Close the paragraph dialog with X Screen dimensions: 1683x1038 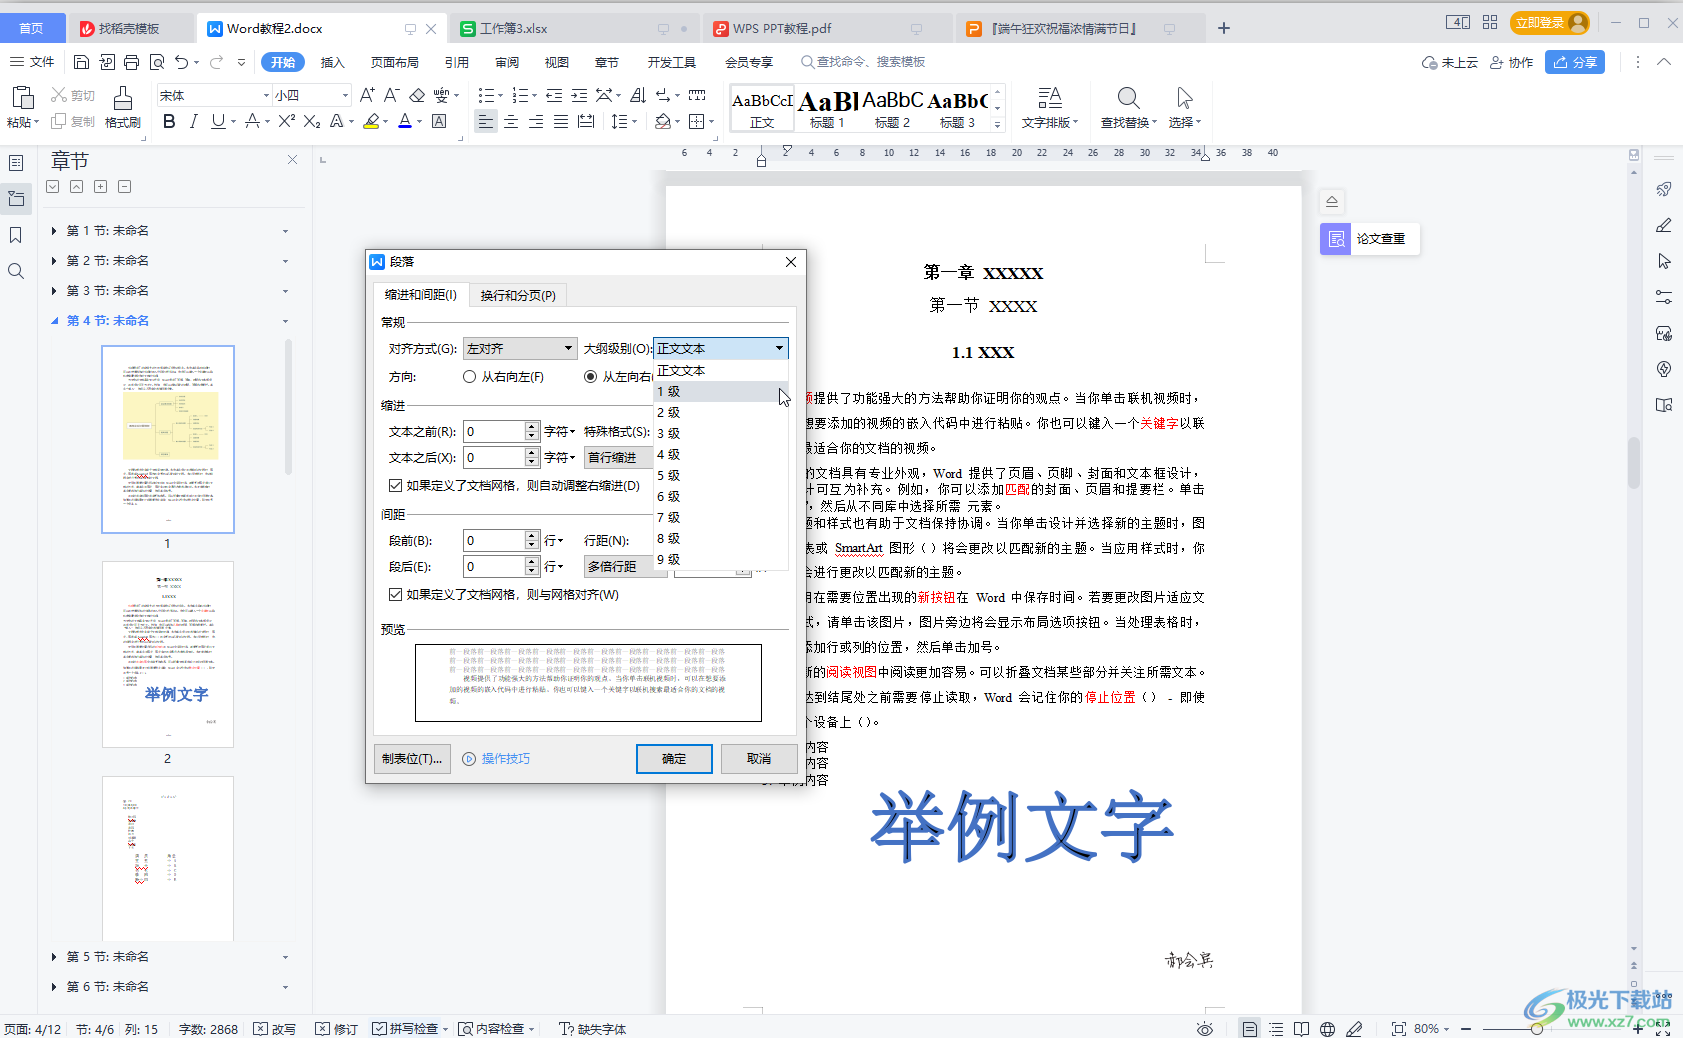pyautogui.click(x=791, y=262)
